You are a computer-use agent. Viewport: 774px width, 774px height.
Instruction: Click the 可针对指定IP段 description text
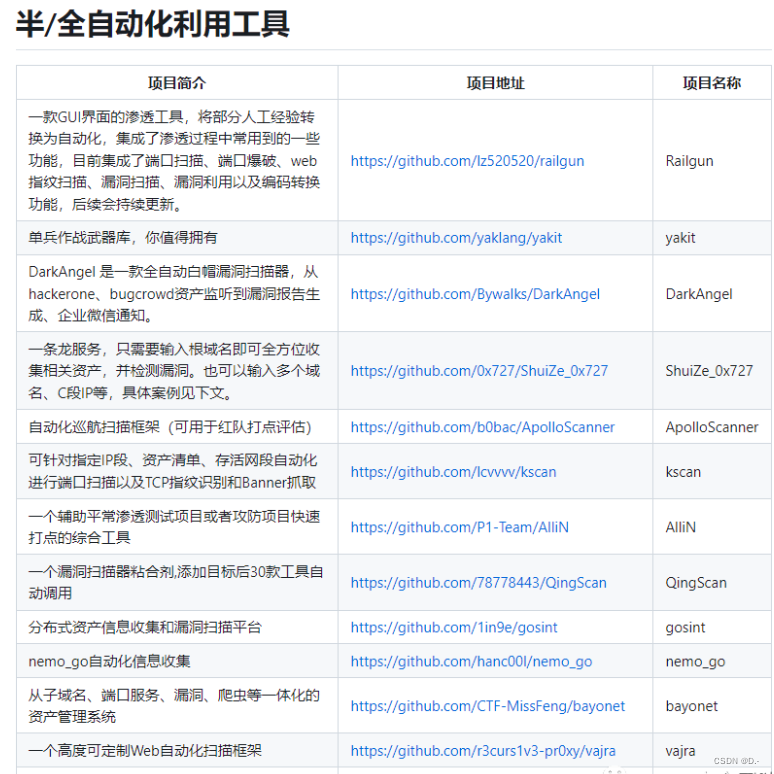point(173,471)
